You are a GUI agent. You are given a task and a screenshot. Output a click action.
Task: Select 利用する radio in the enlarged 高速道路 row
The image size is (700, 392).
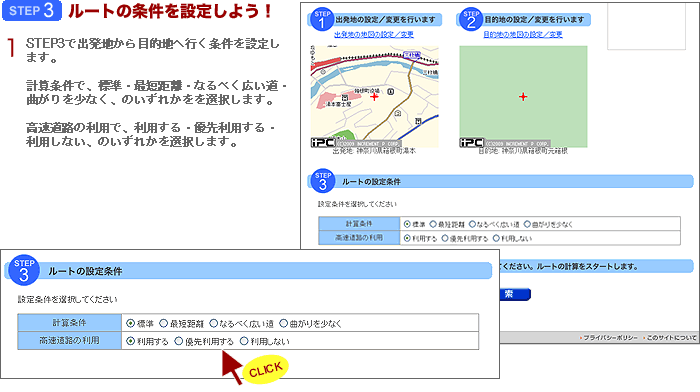(130, 341)
